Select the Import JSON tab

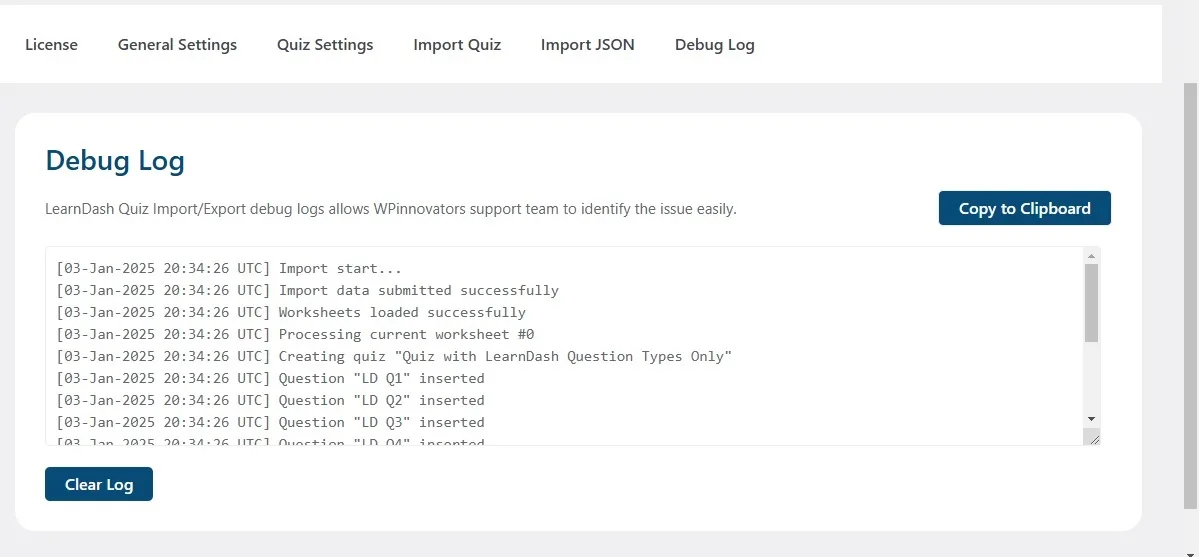587,44
